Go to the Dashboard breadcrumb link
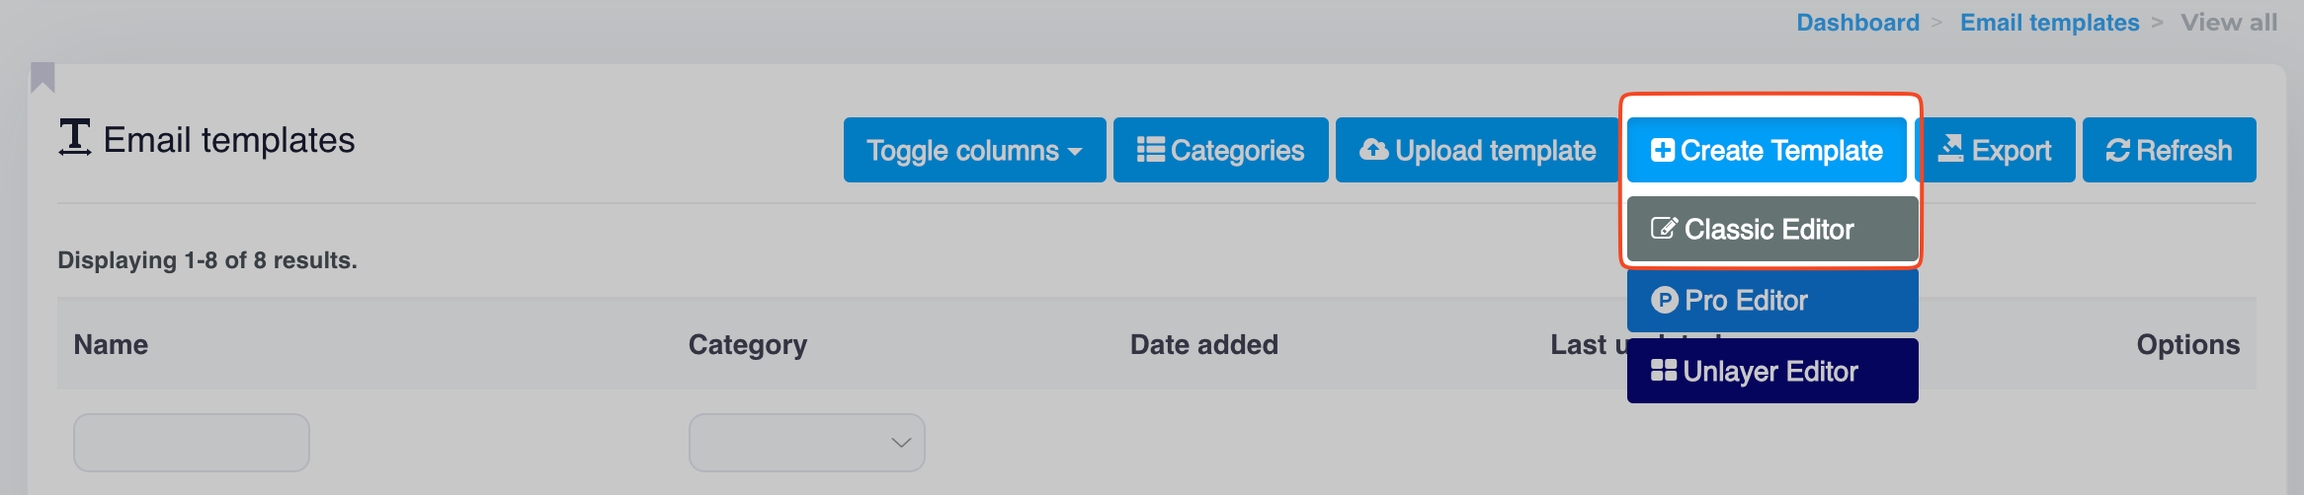2304x495 pixels. point(1857,22)
